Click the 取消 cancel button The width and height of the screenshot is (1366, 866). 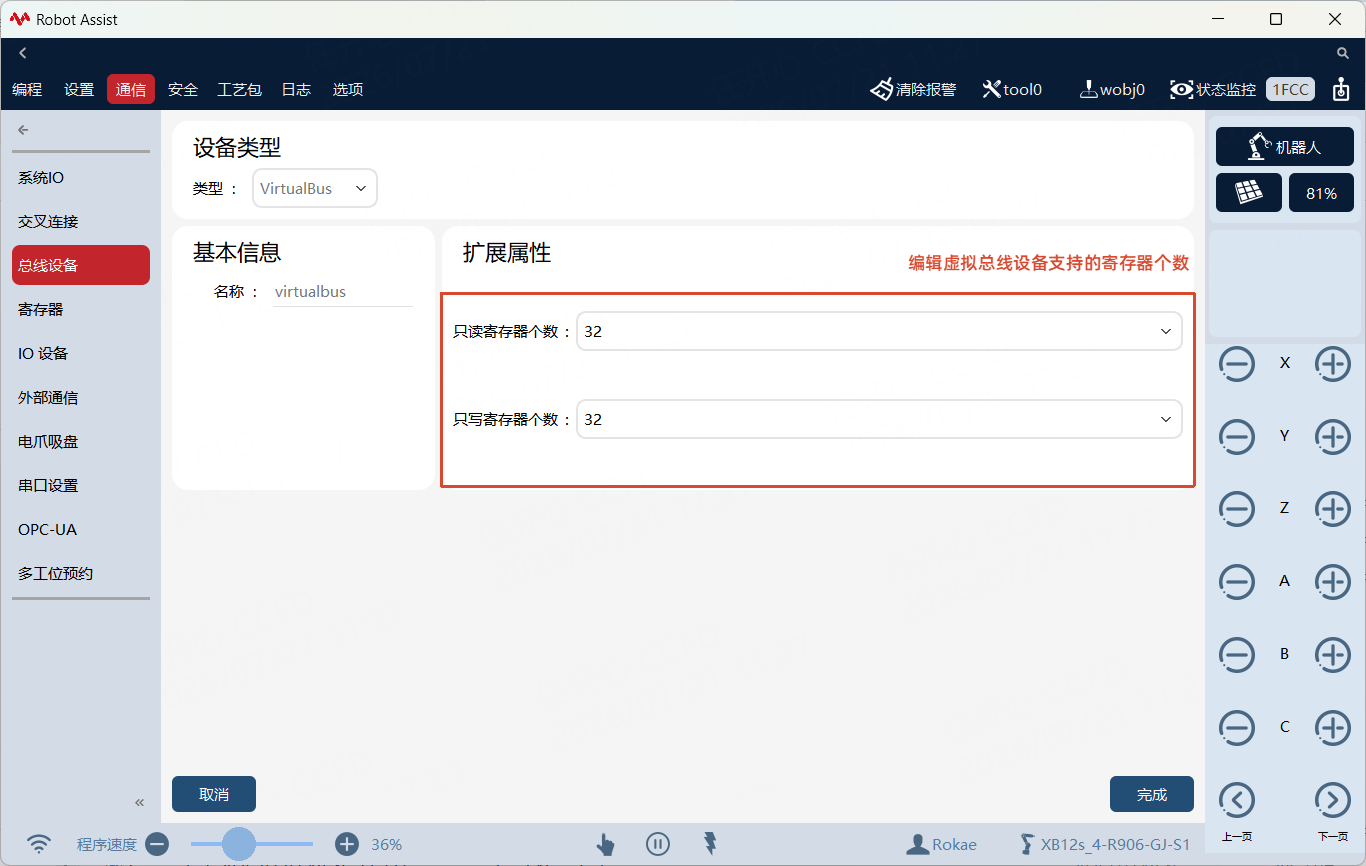(214, 794)
